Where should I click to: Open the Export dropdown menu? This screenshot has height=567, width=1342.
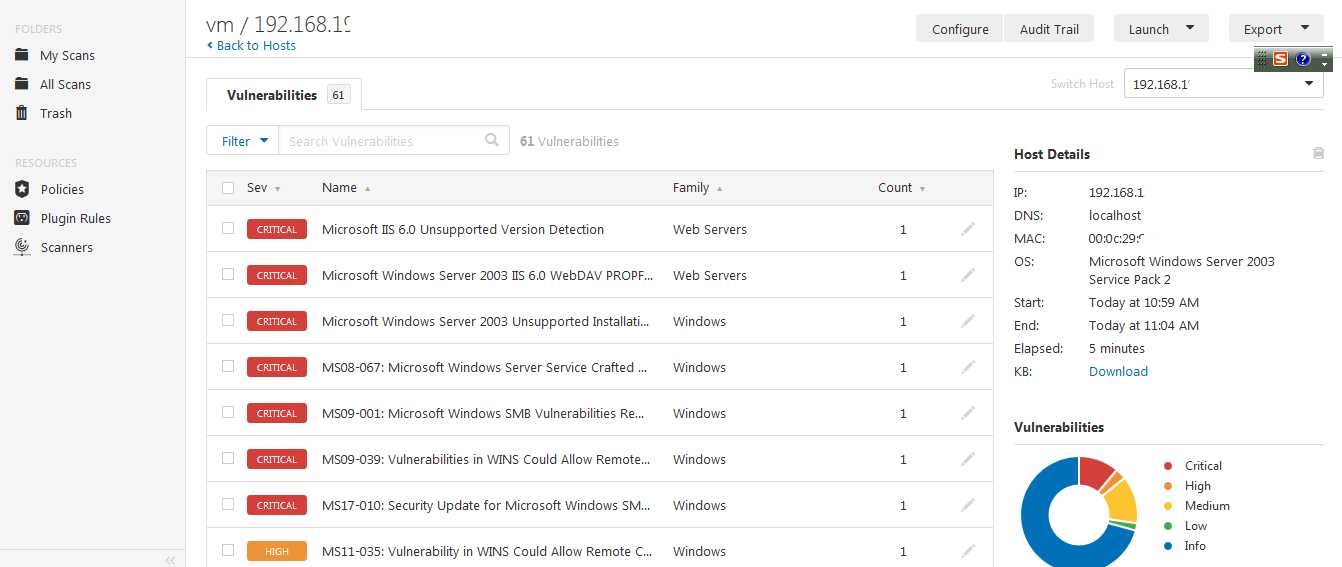pyautogui.click(x=1276, y=29)
